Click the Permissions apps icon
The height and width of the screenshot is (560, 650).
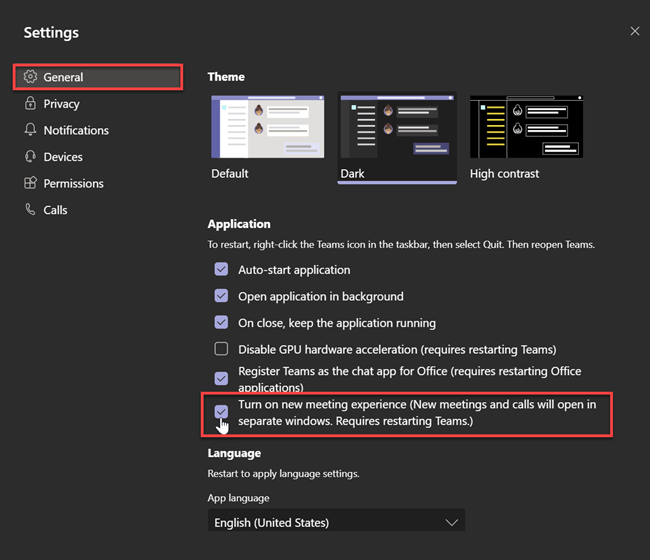(30, 183)
